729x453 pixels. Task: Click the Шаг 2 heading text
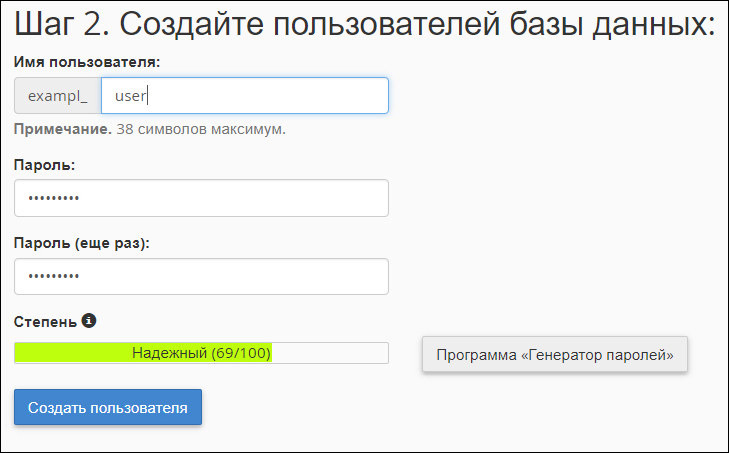click(x=364, y=24)
